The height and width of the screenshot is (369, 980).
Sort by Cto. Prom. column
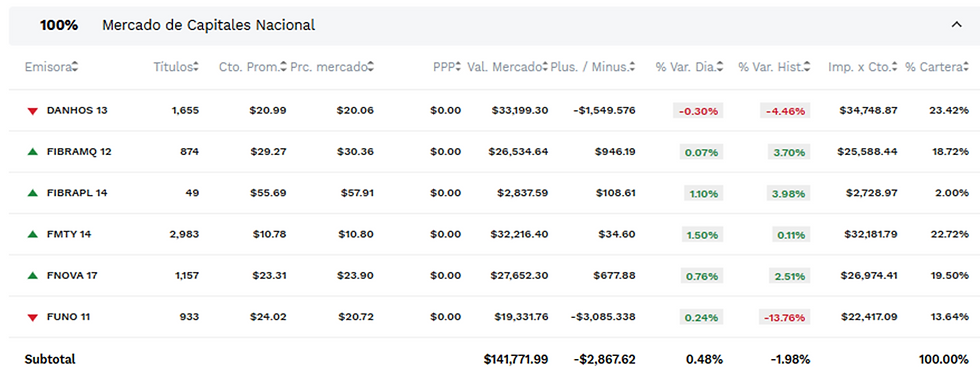point(252,67)
